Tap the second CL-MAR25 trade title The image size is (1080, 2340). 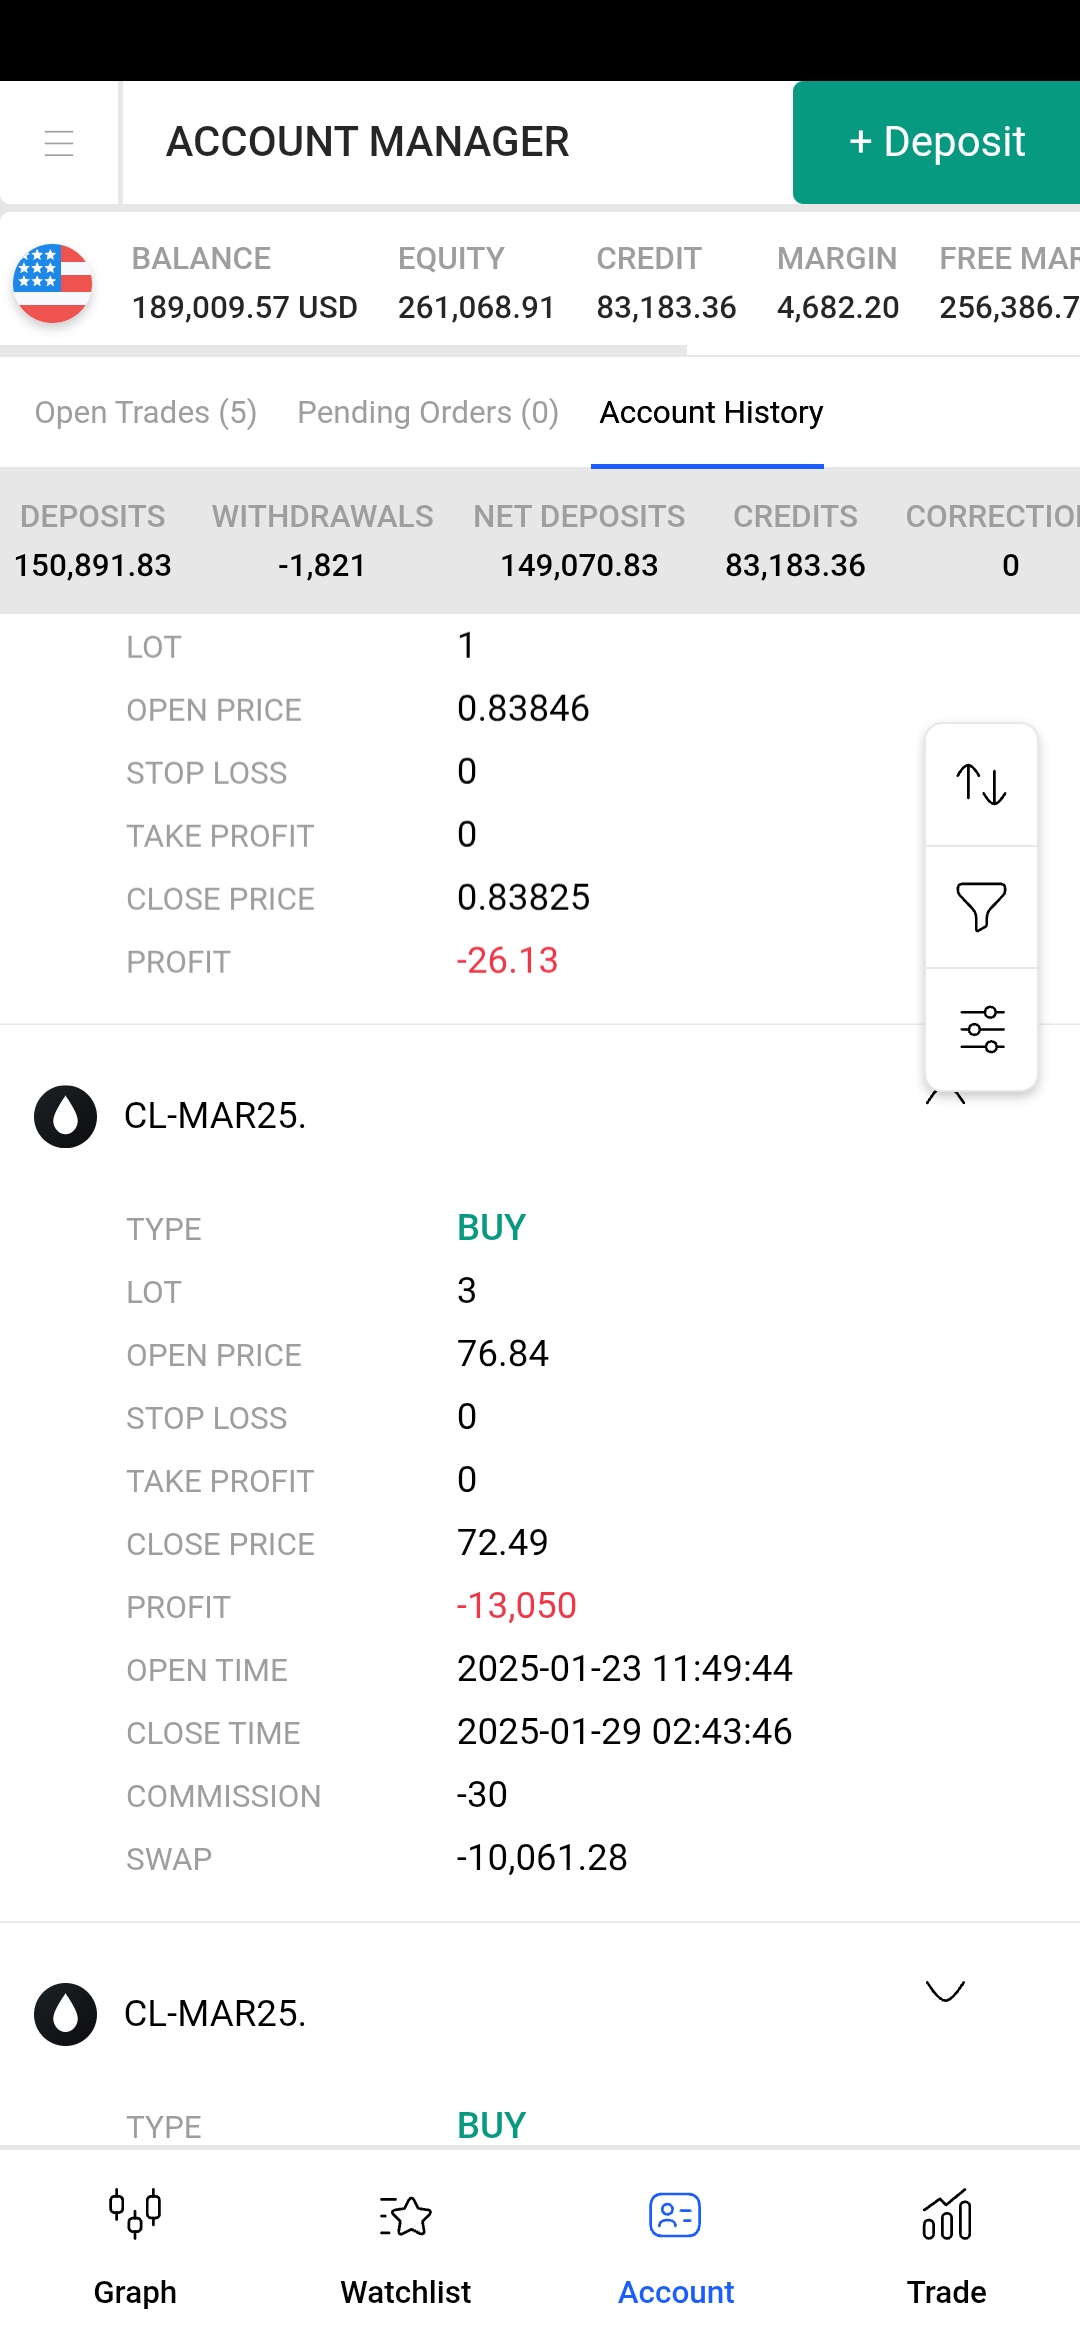(x=215, y=2013)
